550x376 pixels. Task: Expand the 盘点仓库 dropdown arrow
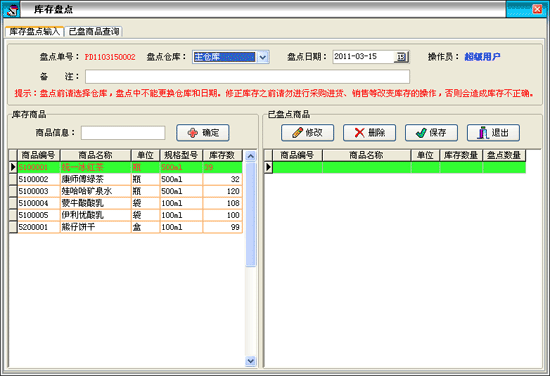(263, 57)
